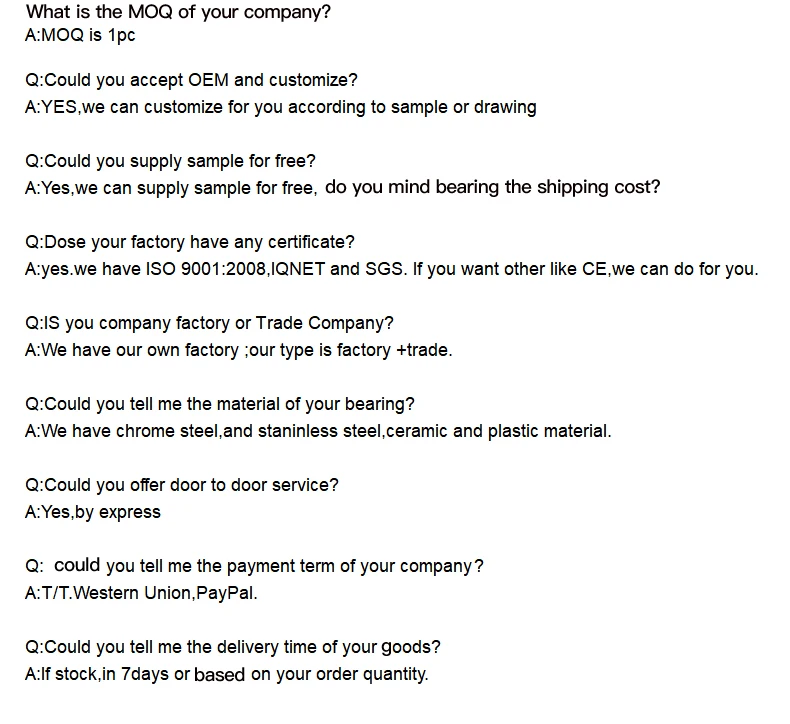The height and width of the screenshot is (724, 790).
Task: Click the factory or Trade Company question
Action: coord(209,323)
